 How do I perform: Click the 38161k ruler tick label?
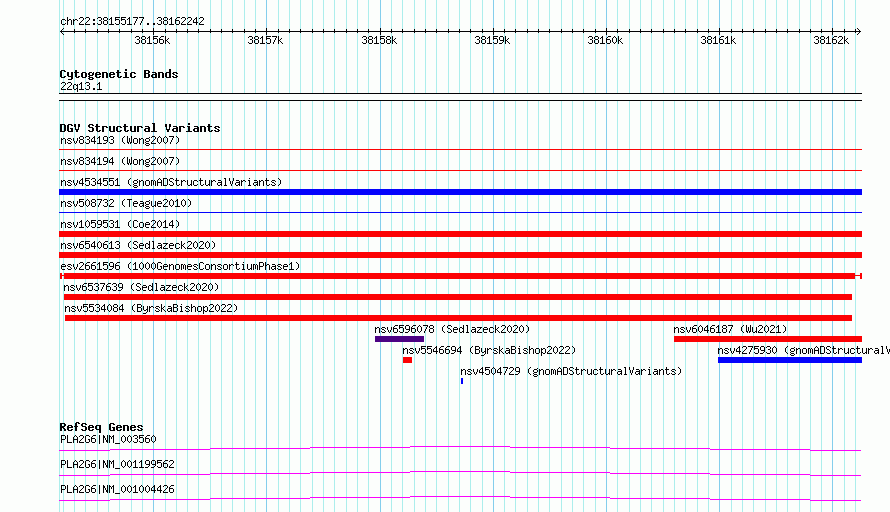(x=718, y=40)
